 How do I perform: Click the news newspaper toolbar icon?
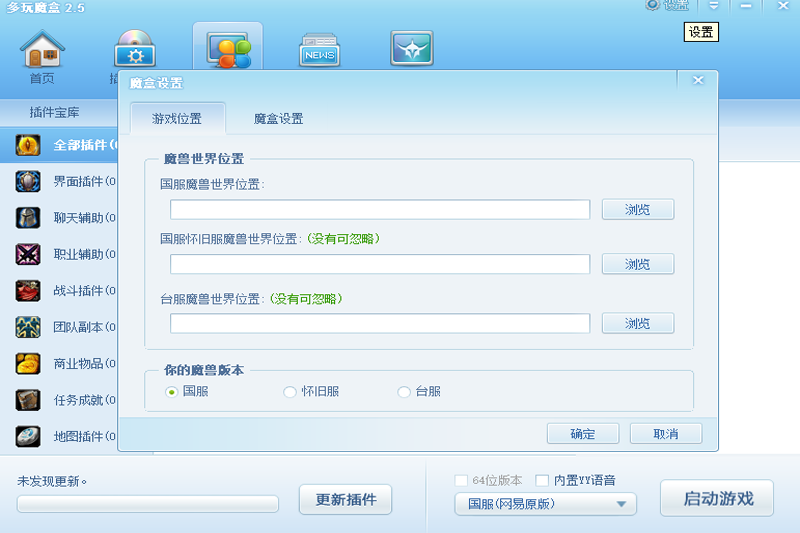319,52
